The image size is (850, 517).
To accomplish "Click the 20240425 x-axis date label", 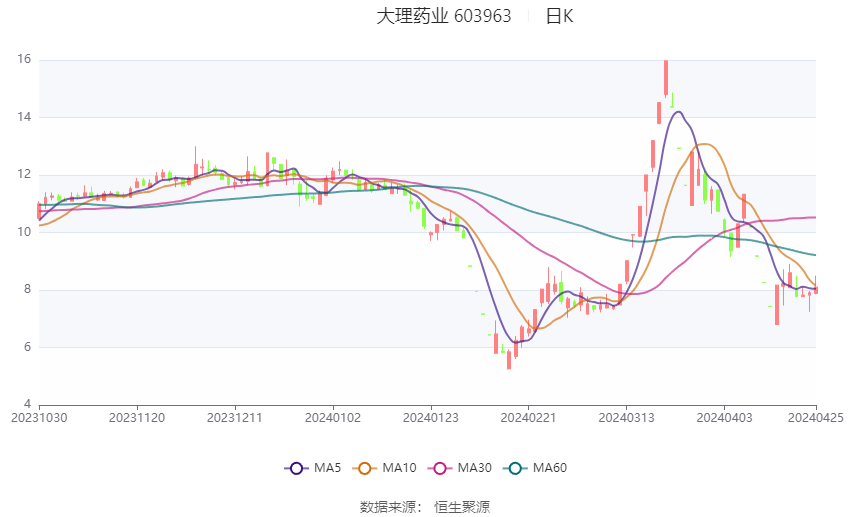I will (x=815, y=418).
